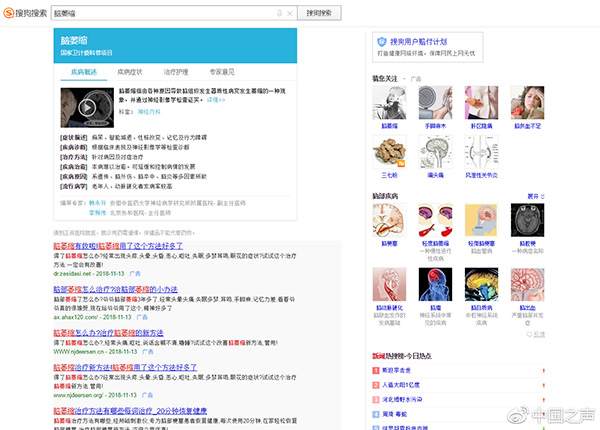Click the 神经内科 department link

149,112
